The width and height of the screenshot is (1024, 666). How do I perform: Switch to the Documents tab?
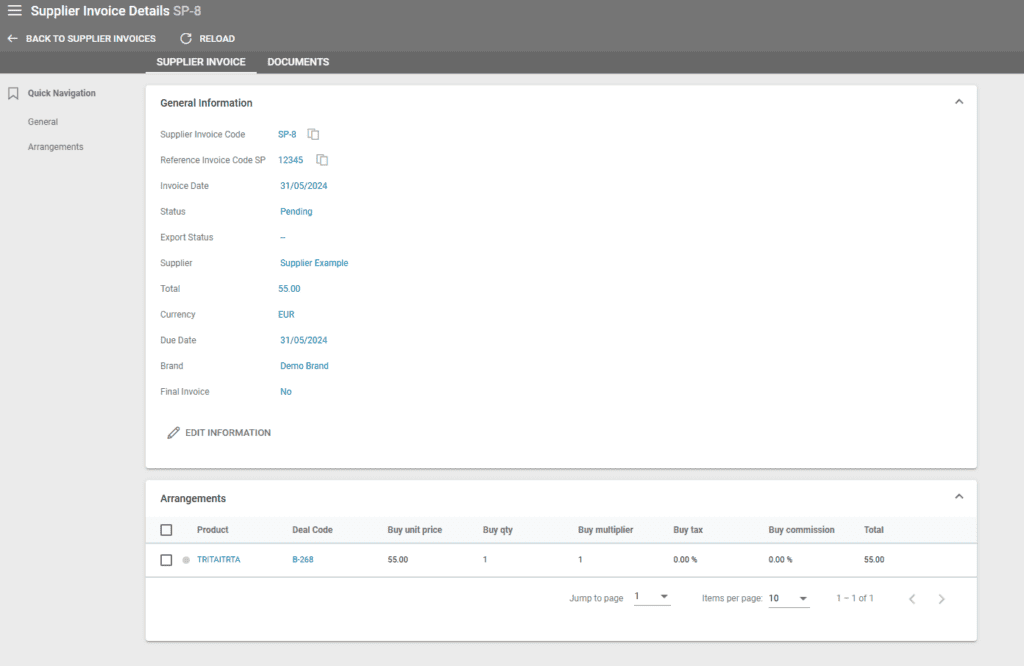pyautogui.click(x=298, y=62)
